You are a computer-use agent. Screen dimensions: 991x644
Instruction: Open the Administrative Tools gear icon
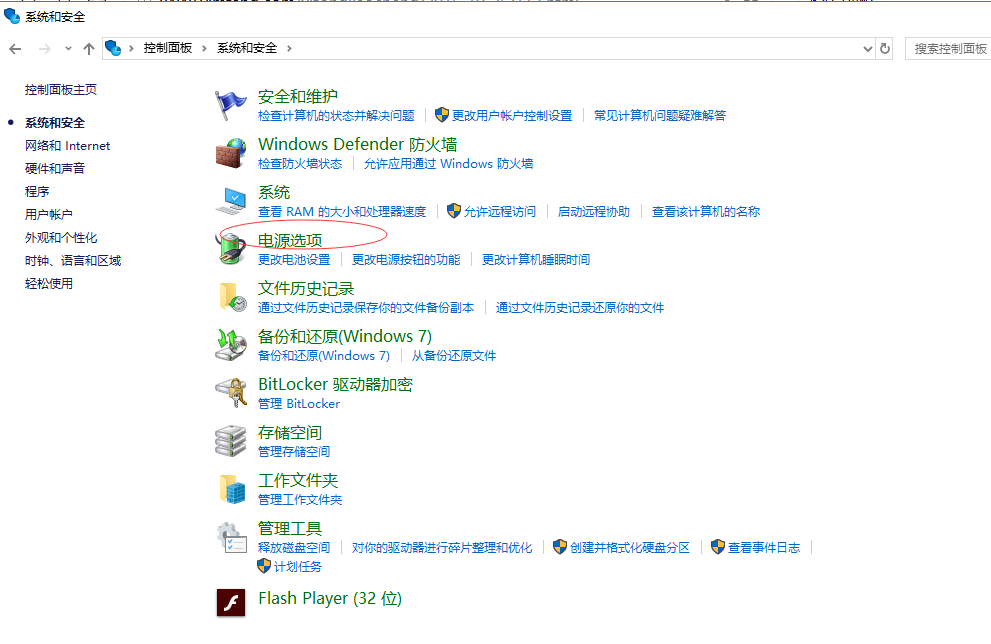(231, 538)
